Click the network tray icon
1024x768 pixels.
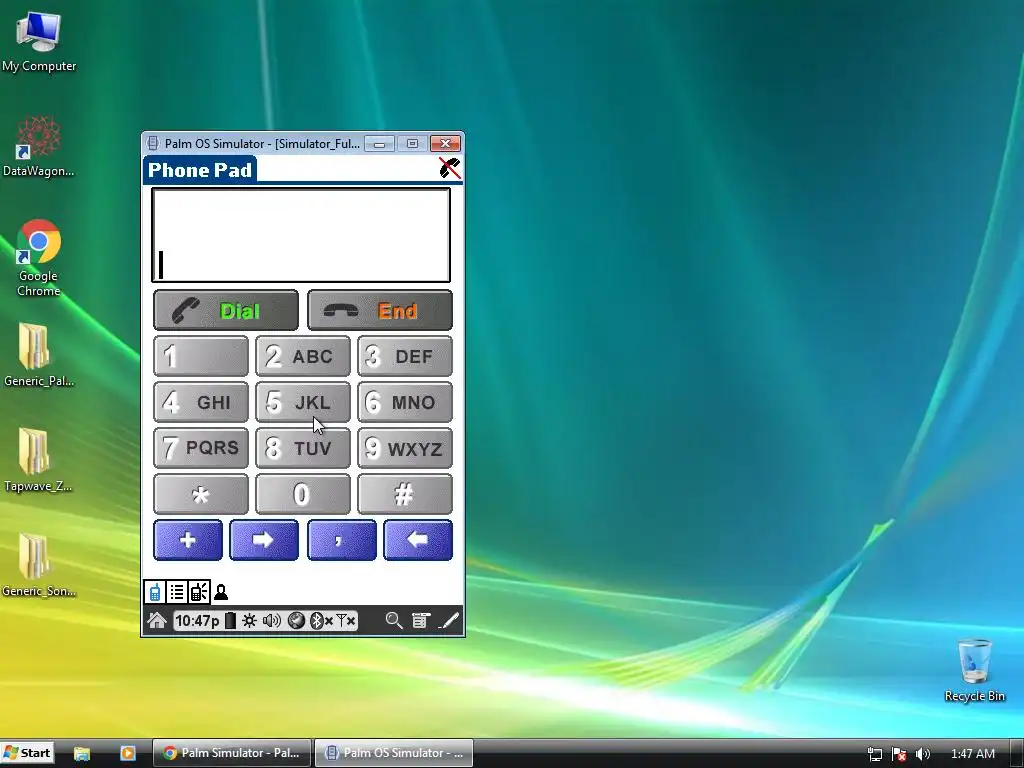(875, 754)
